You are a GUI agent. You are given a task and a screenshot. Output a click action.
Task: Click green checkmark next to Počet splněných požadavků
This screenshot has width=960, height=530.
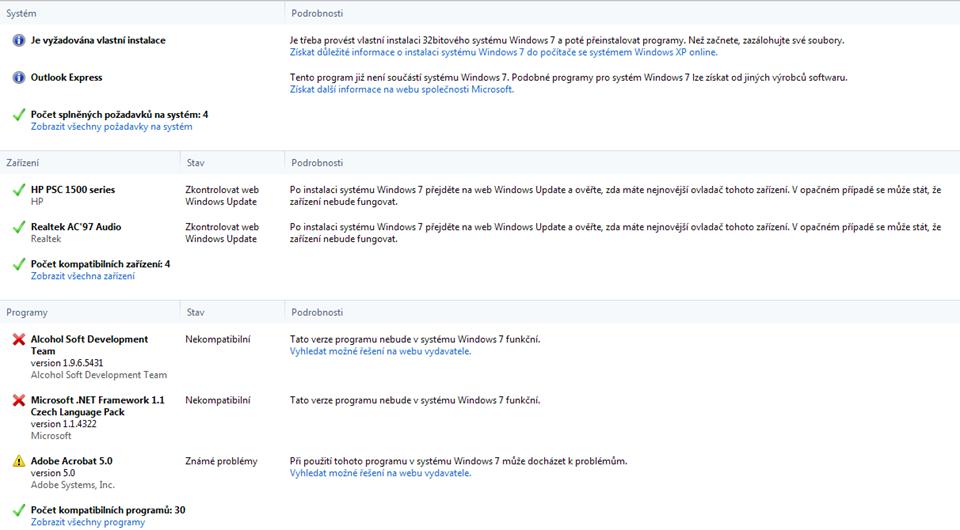(x=19, y=114)
